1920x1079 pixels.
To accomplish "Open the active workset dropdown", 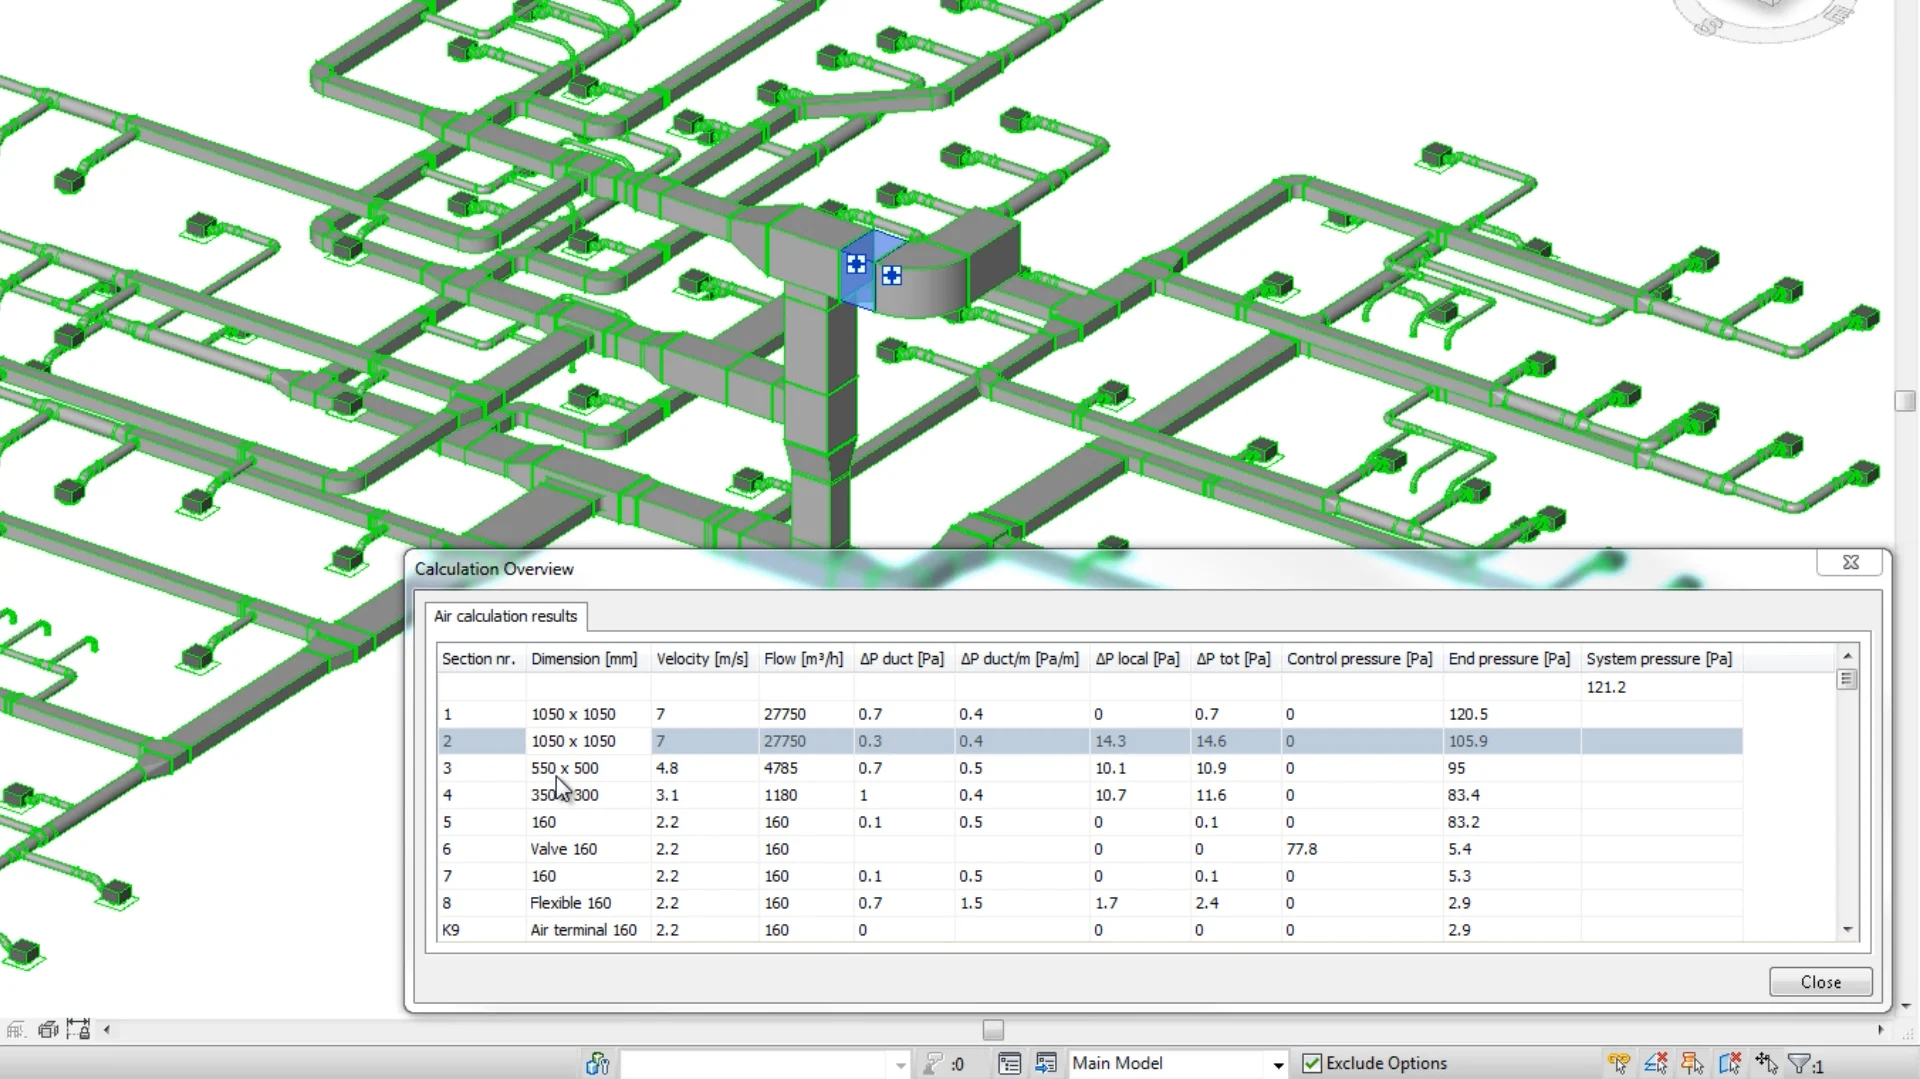I will [899, 1064].
